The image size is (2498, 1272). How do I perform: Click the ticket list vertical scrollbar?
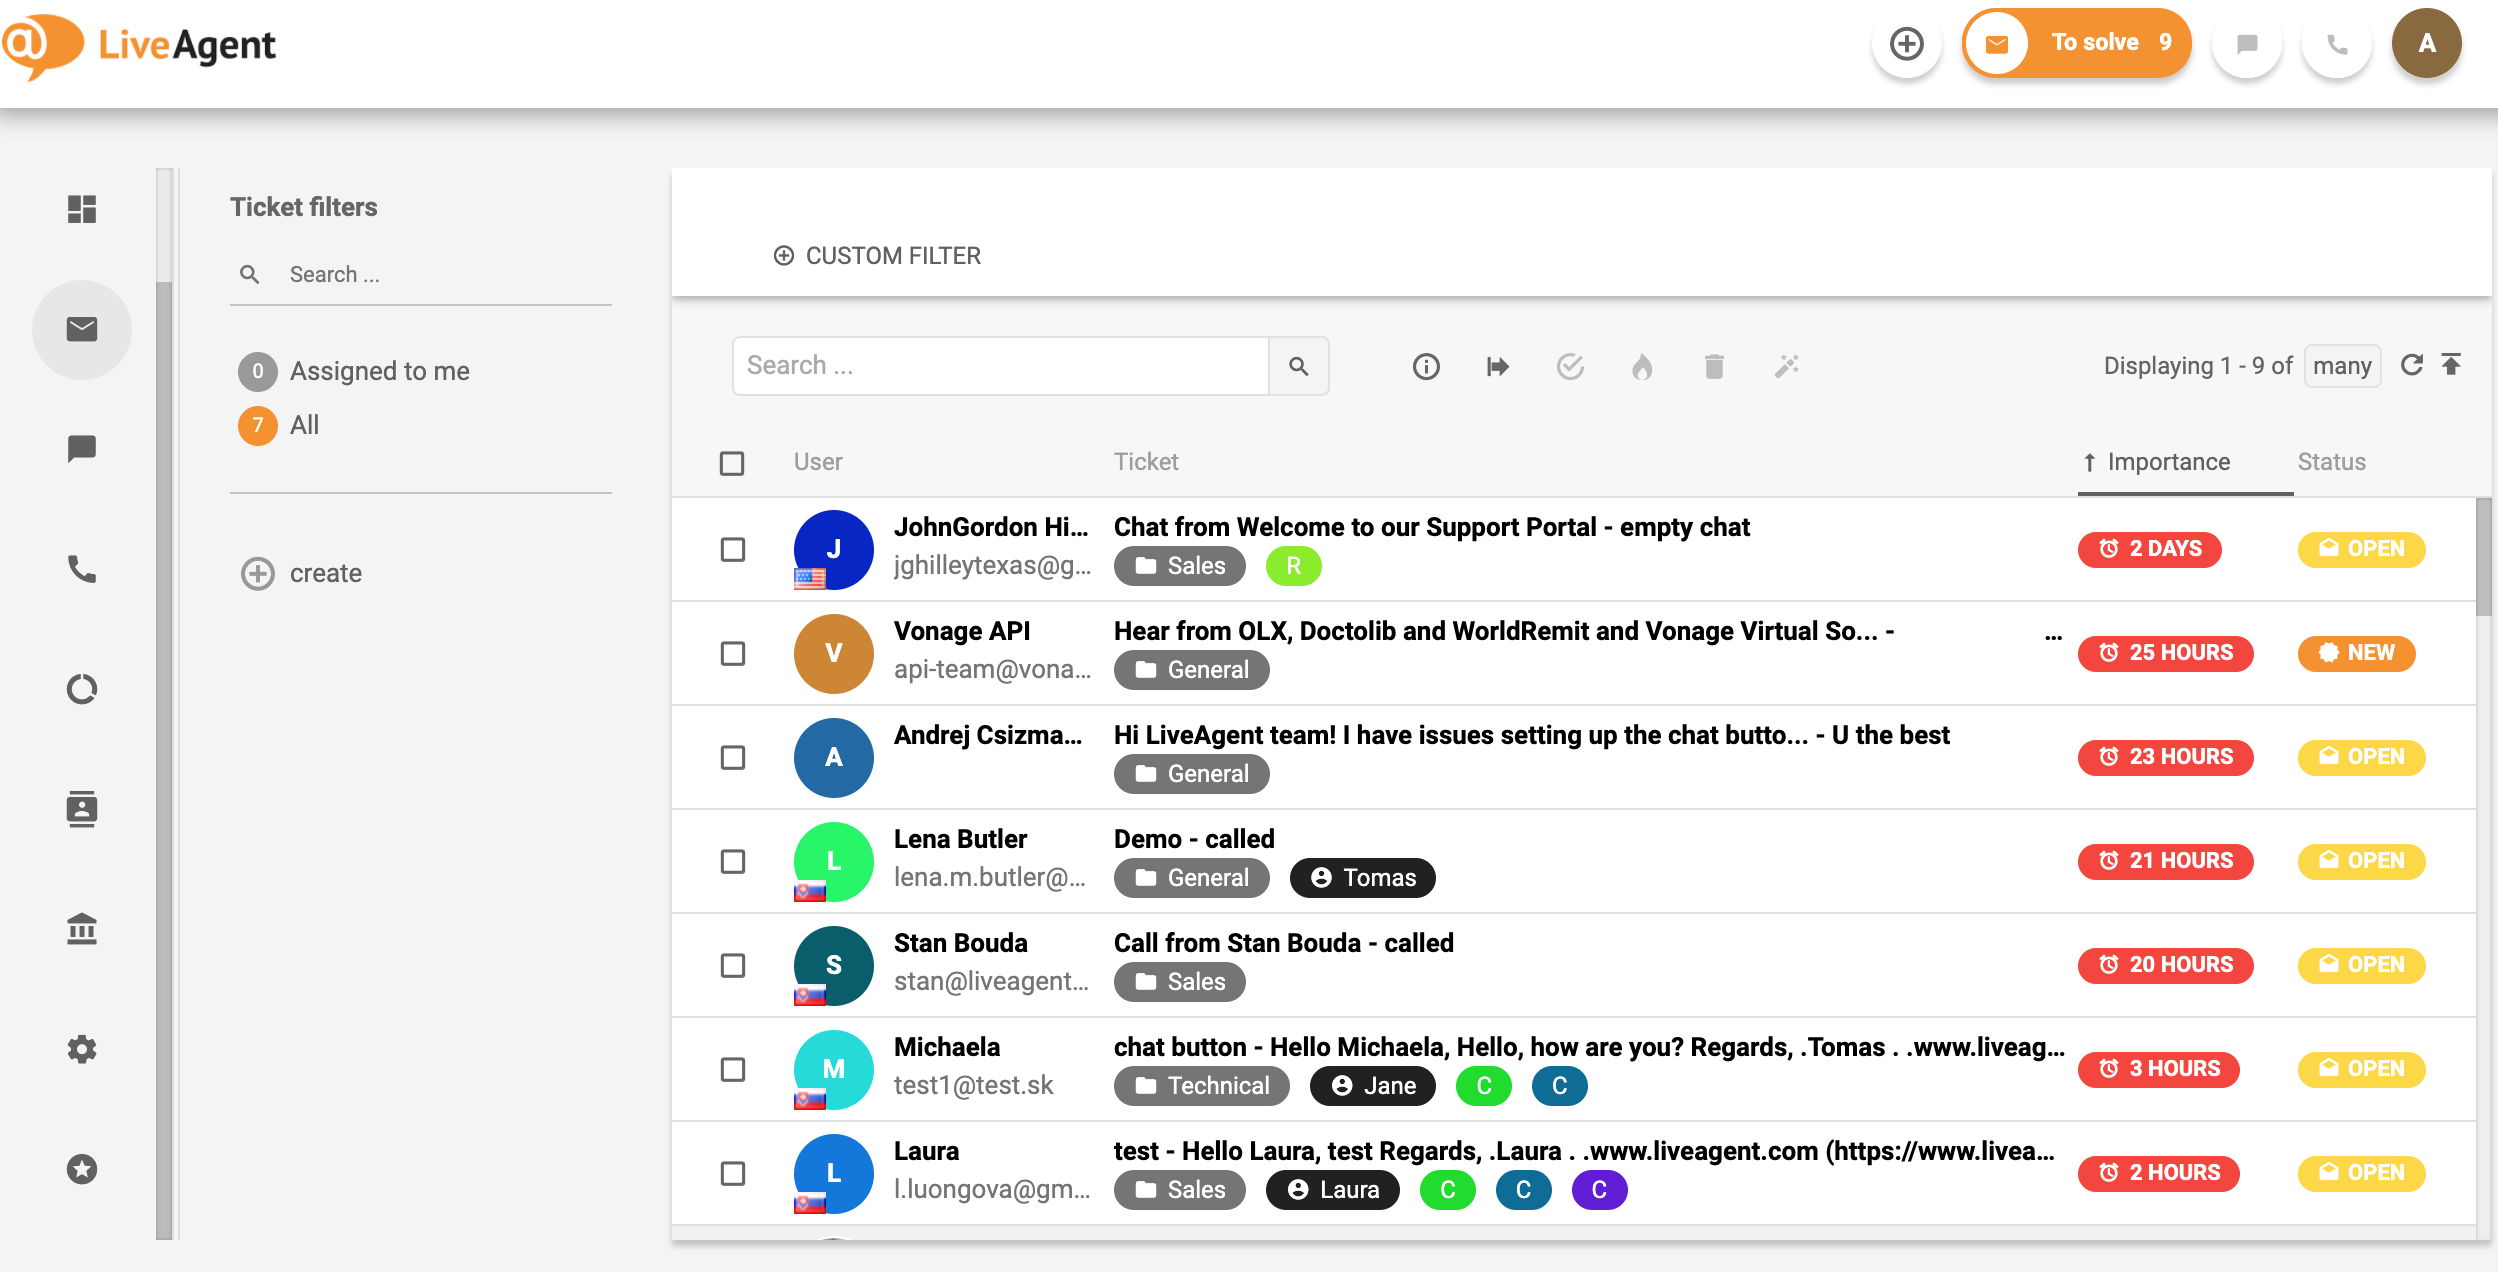pyautogui.click(x=2484, y=558)
